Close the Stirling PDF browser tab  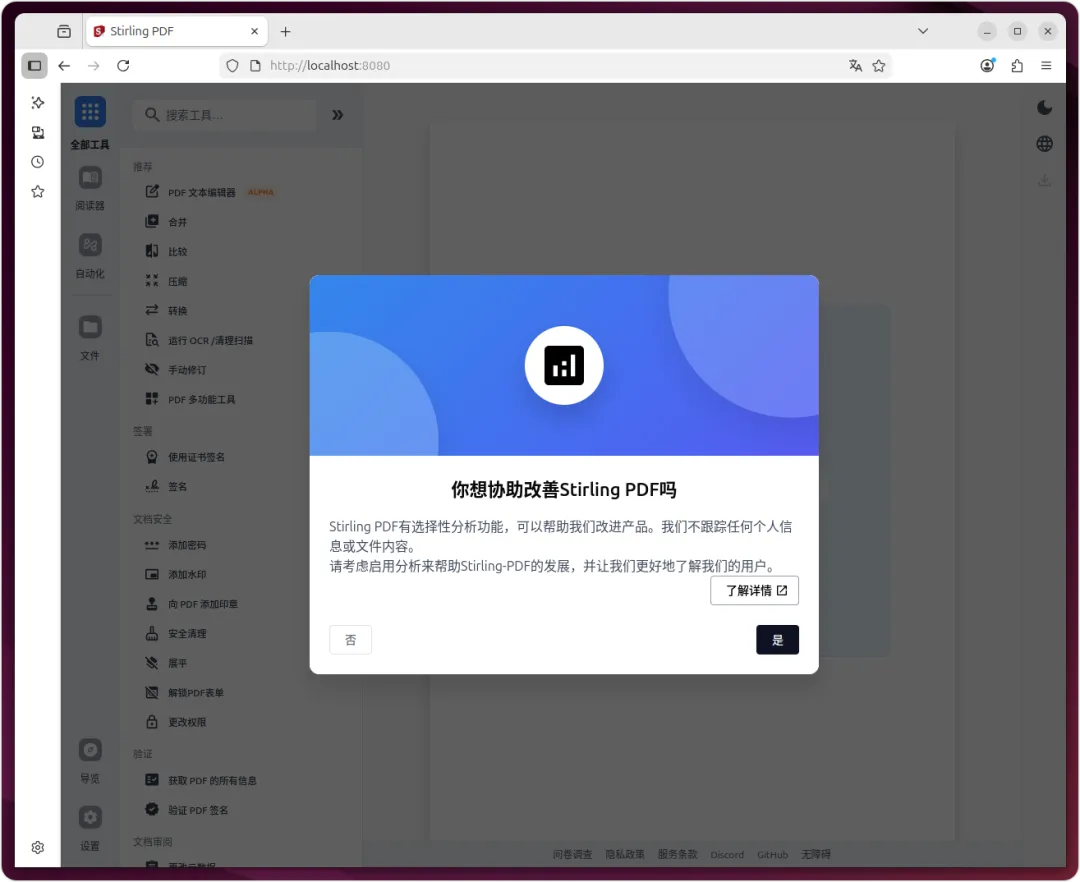(254, 31)
